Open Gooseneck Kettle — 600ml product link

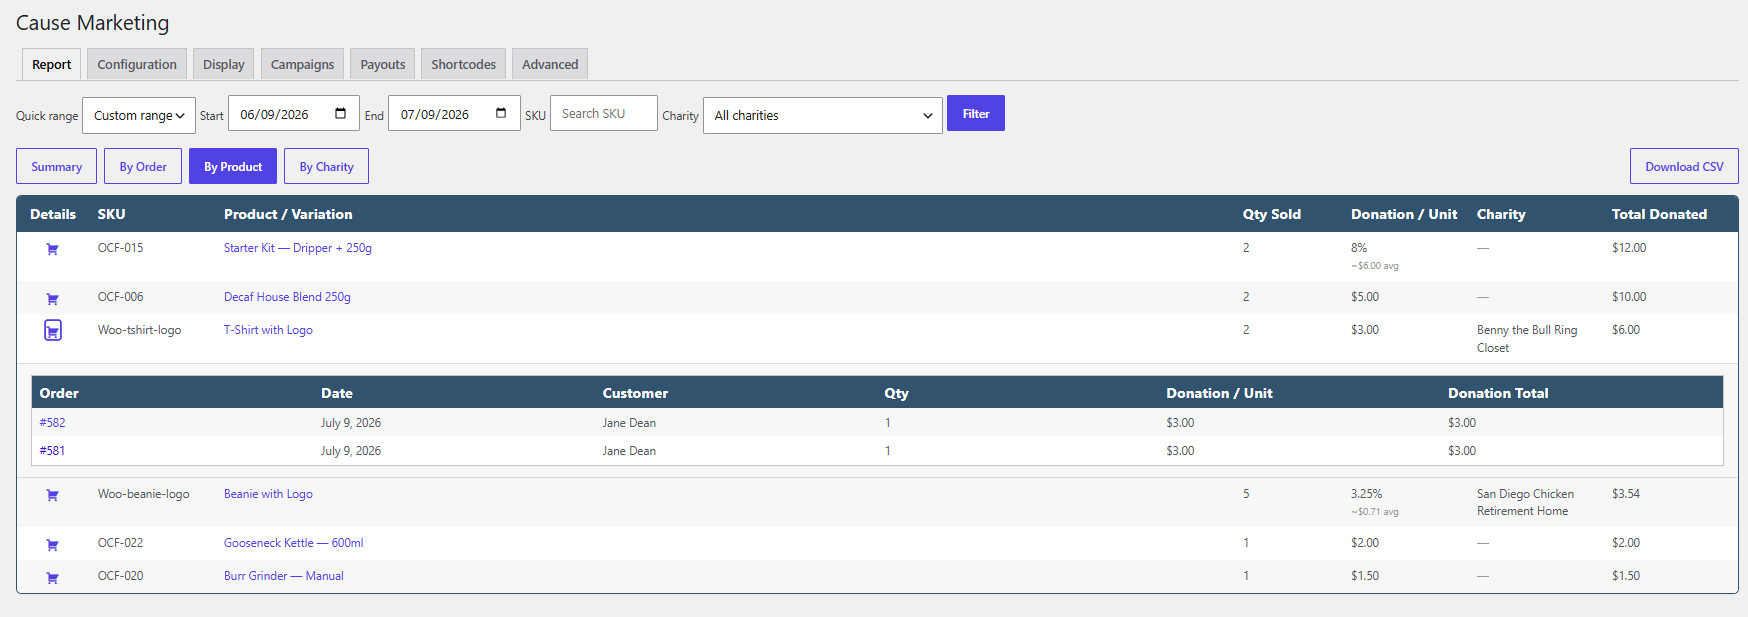pyautogui.click(x=294, y=543)
